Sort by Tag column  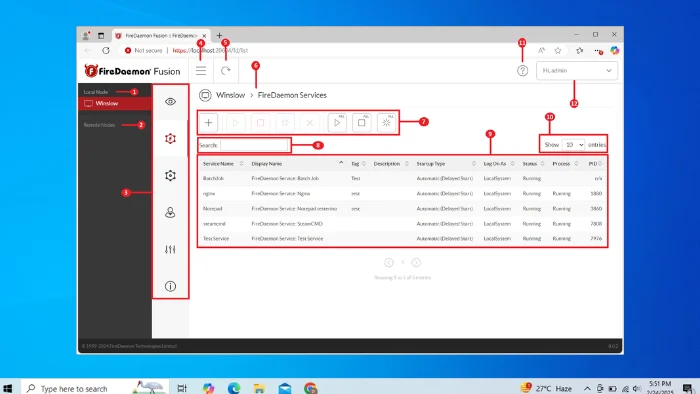358,164
